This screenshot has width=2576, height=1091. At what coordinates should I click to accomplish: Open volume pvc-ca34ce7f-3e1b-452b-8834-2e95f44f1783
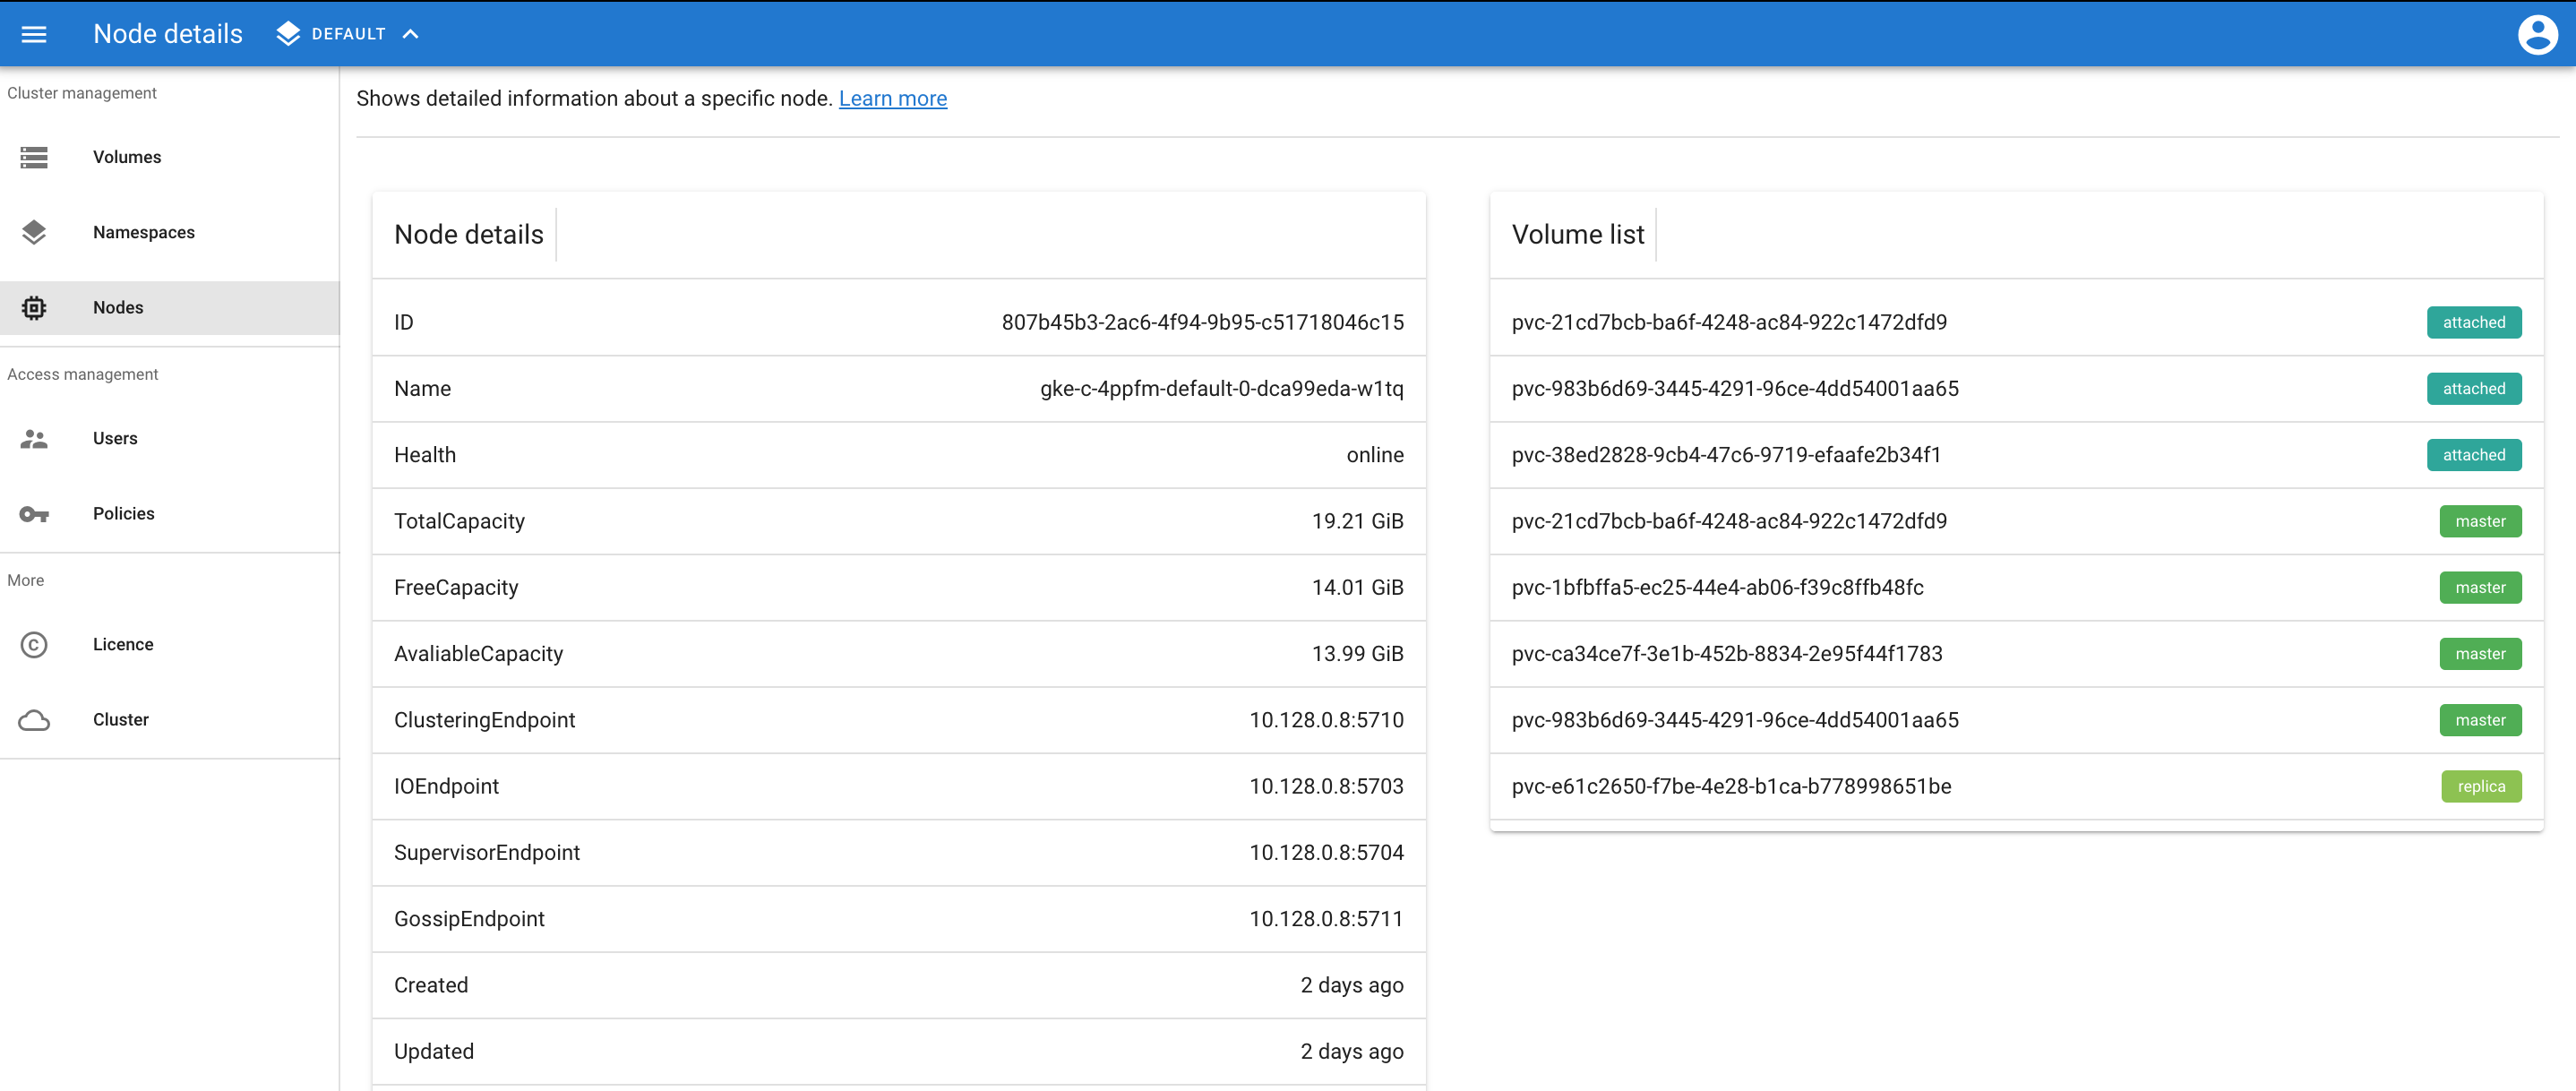pos(1726,654)
